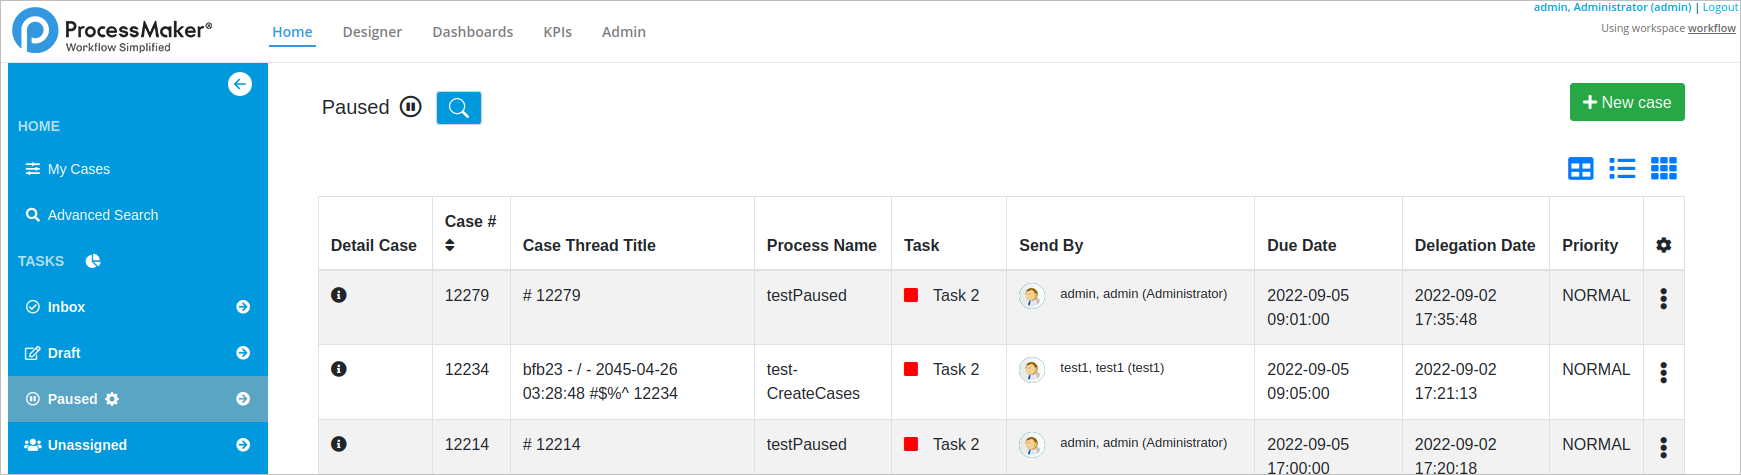Select red status marker for case 12279
This screenshot has width=1741, height=475.
[911, 295]
